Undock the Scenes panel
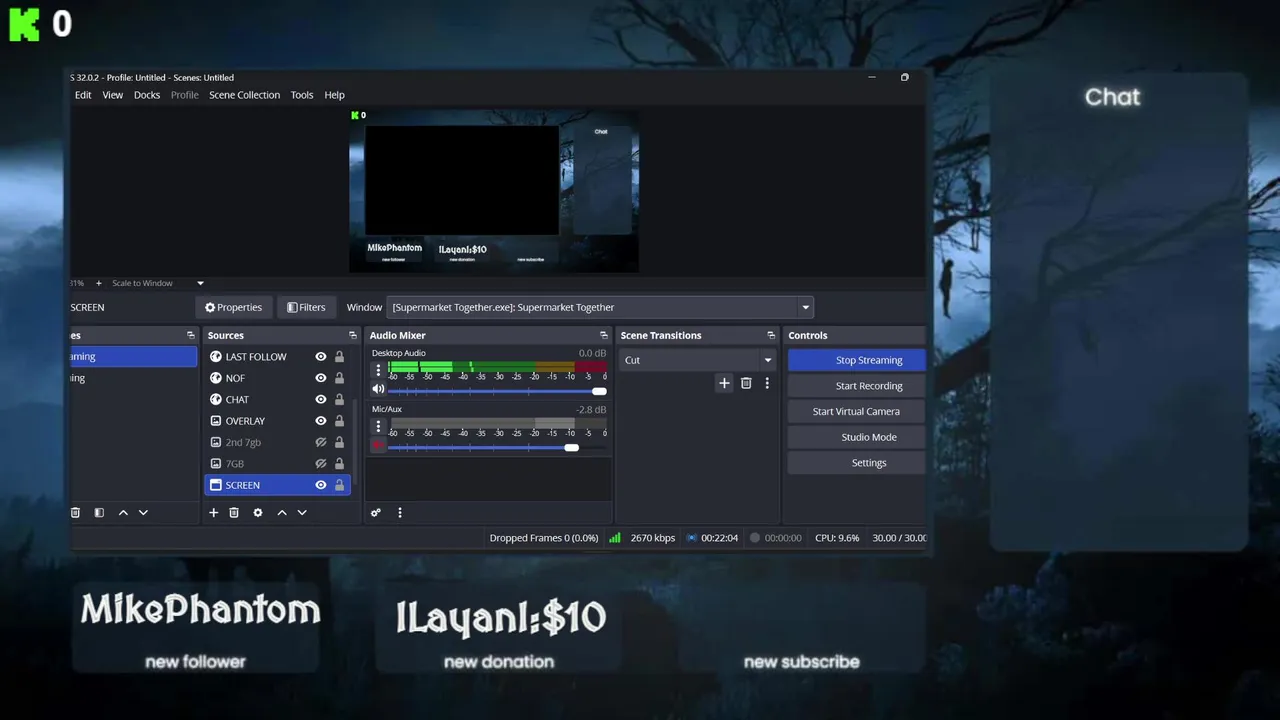The height and width of the screenshot is (720, 1280). click(190, 336)
